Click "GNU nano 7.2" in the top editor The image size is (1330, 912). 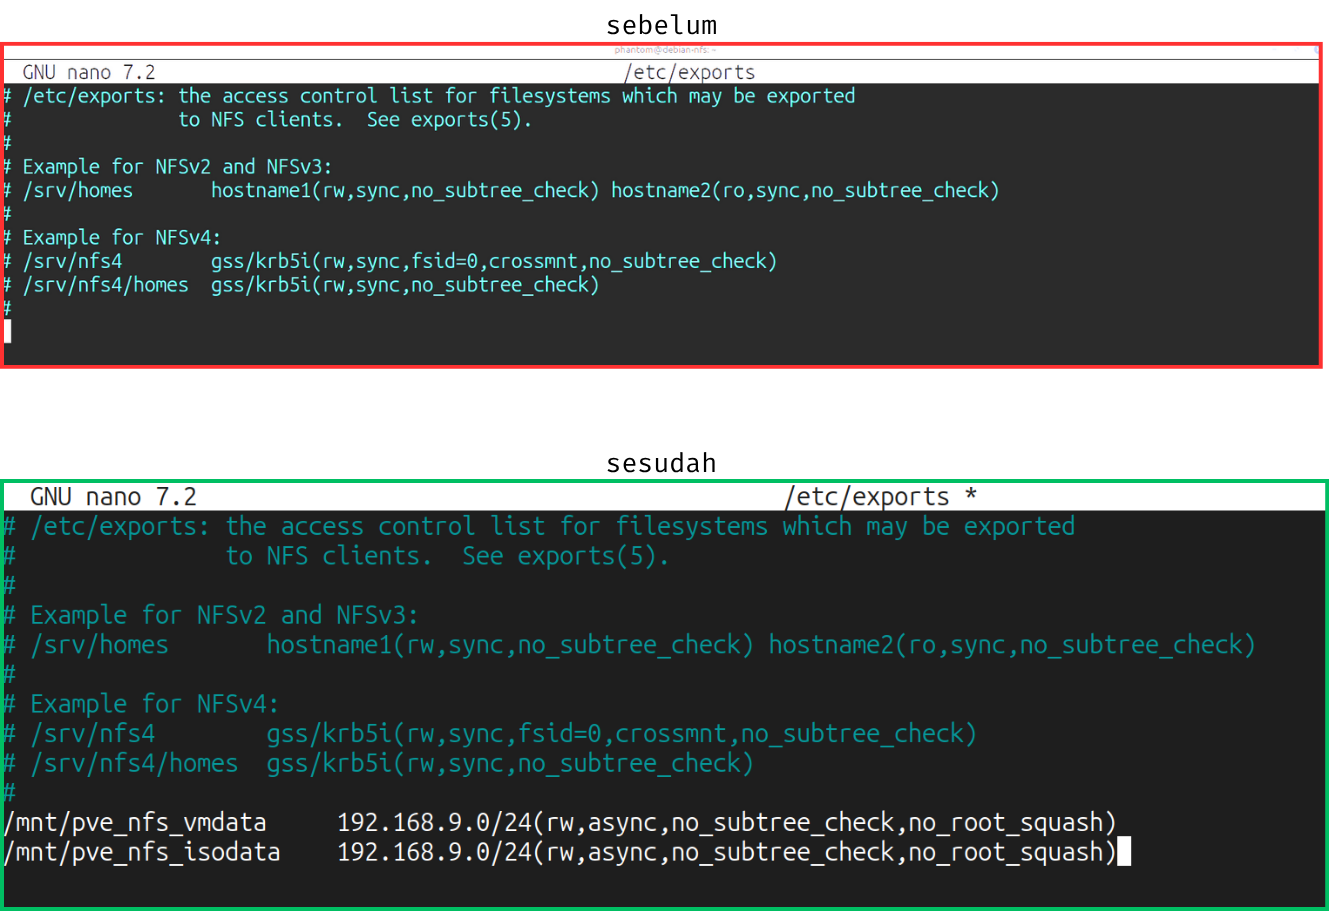89,72
